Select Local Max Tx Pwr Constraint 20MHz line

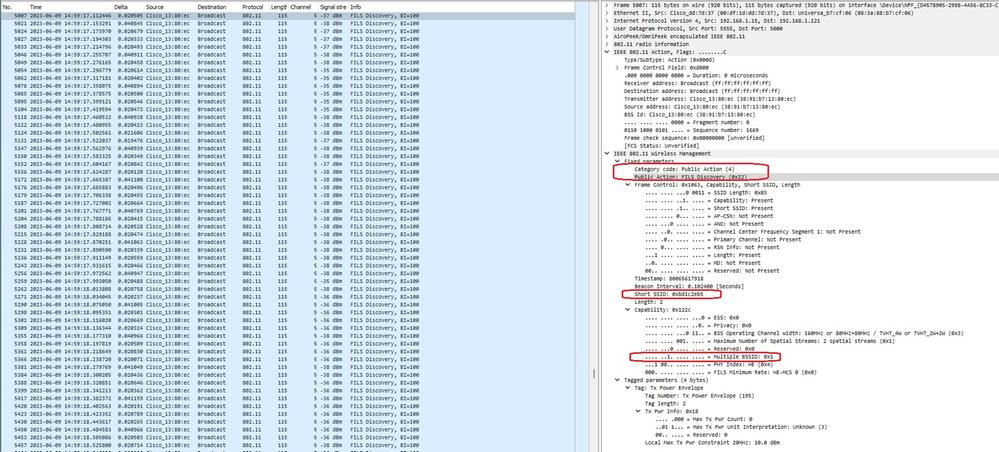click(712, 442)
